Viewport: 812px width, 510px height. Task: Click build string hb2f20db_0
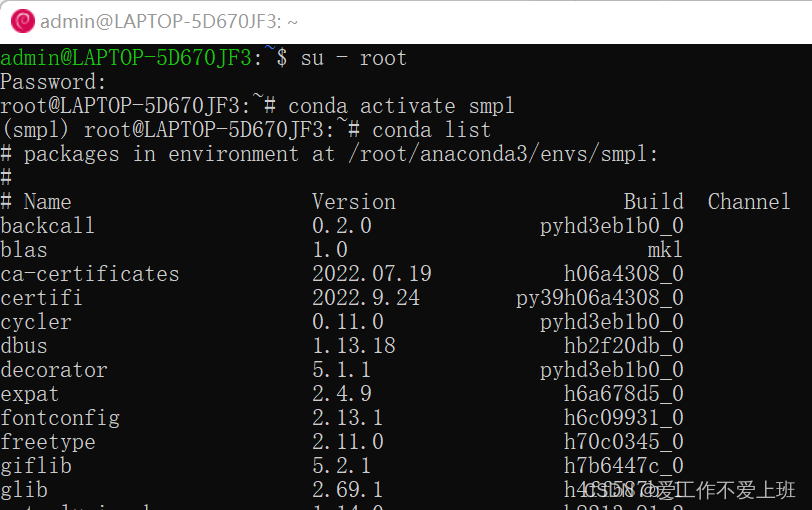pos(624,346)
